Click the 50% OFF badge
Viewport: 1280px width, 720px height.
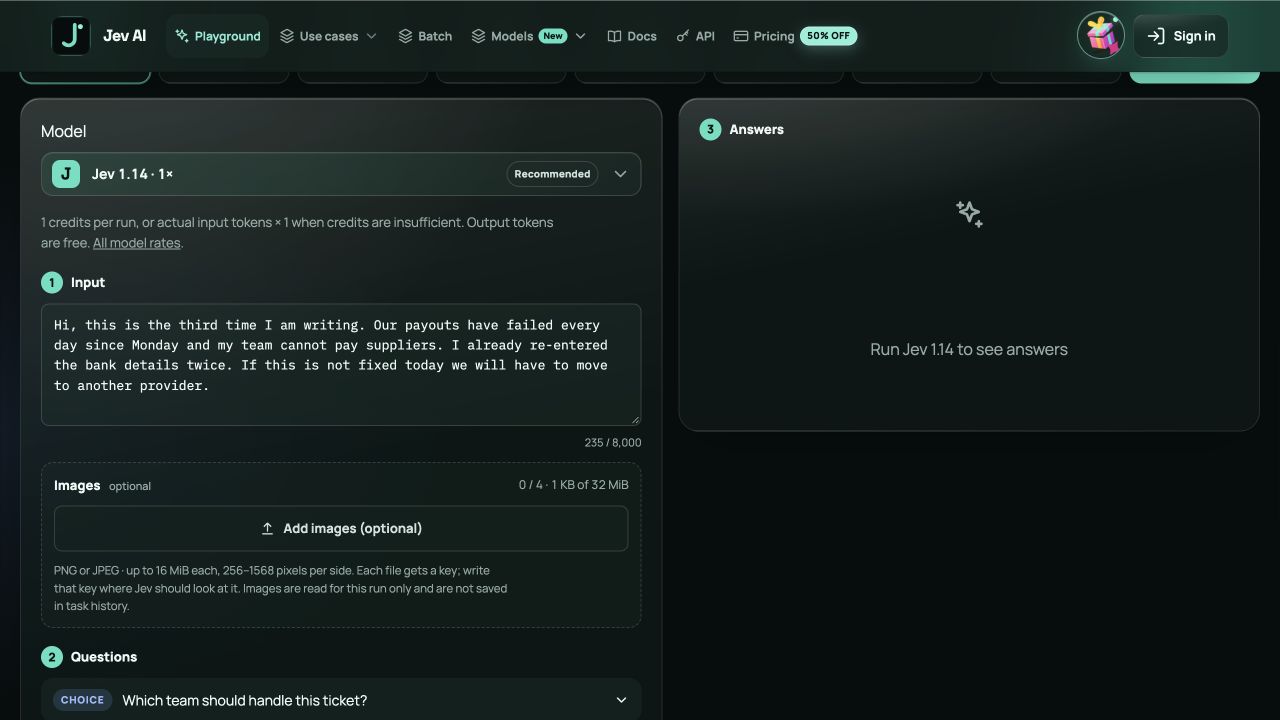pyautogui.click(x=828, y=36)
